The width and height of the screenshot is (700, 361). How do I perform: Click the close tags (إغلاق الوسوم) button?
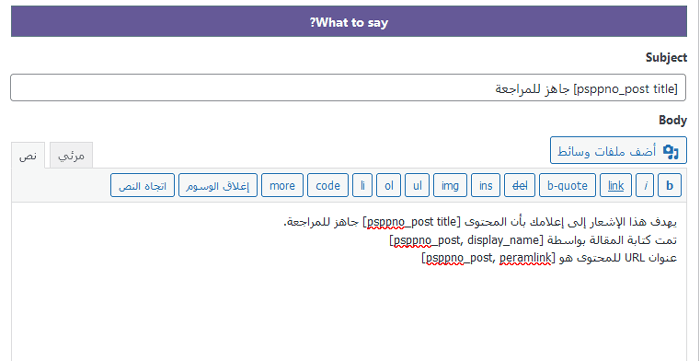point(218,185)
